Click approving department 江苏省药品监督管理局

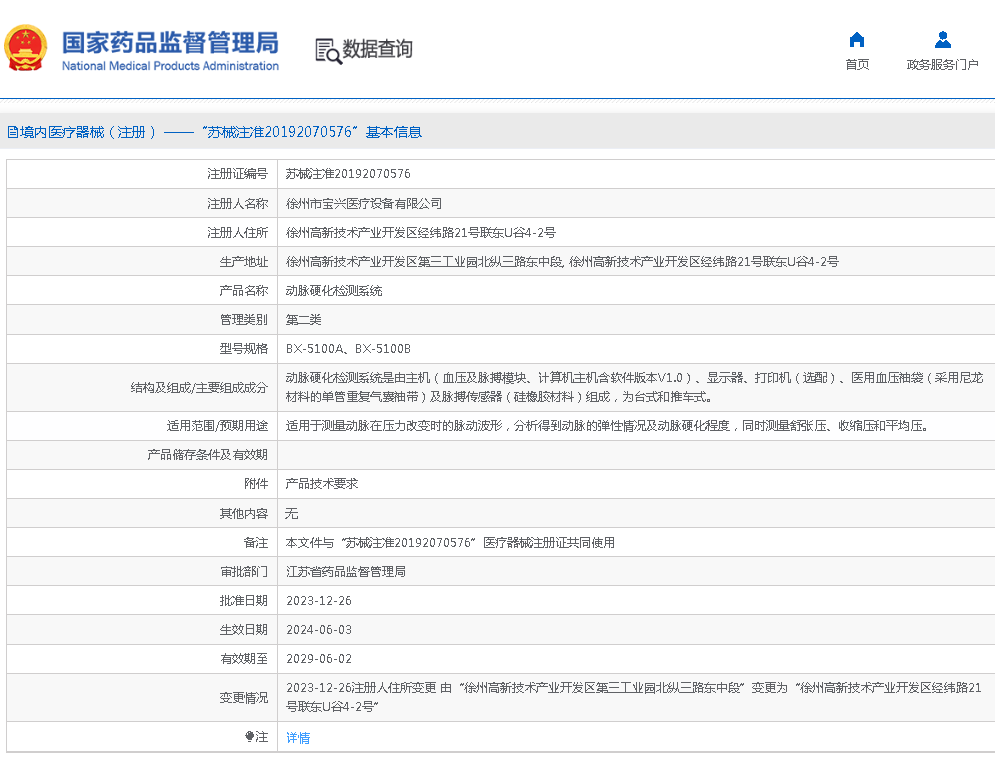point(346,572)
